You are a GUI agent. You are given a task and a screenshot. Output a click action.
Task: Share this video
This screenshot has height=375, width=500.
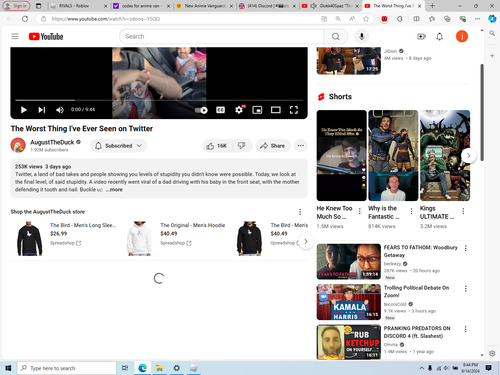pyautogui.click(x=273, y=146)
